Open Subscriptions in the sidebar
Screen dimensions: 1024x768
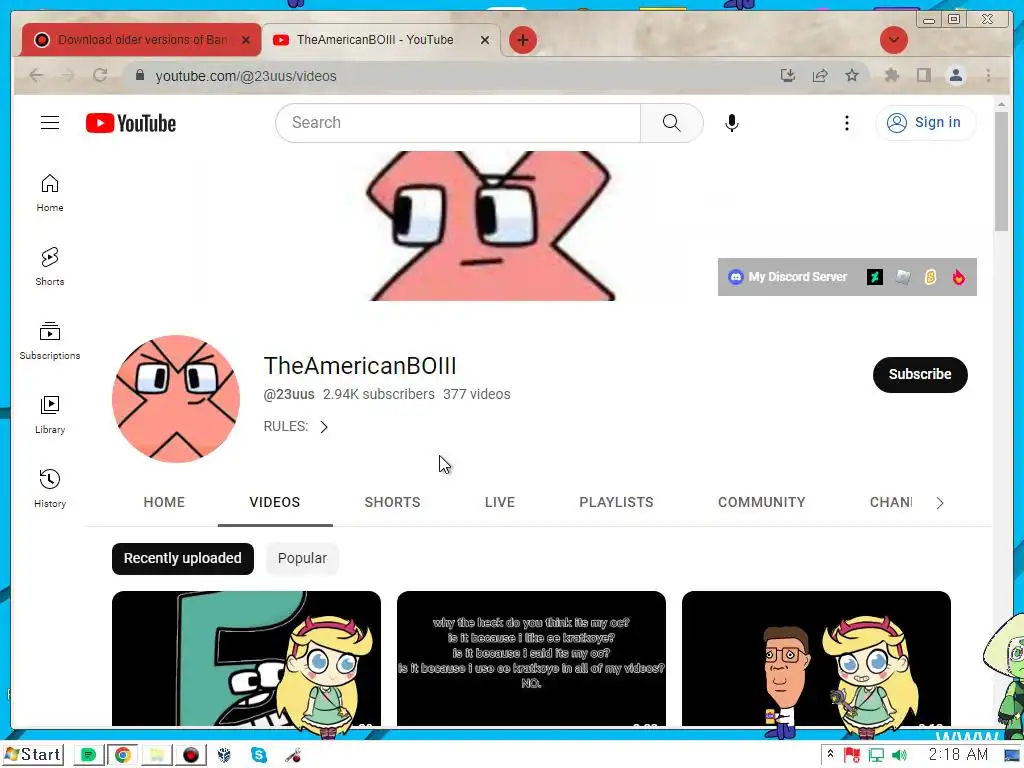pos(50,341)
